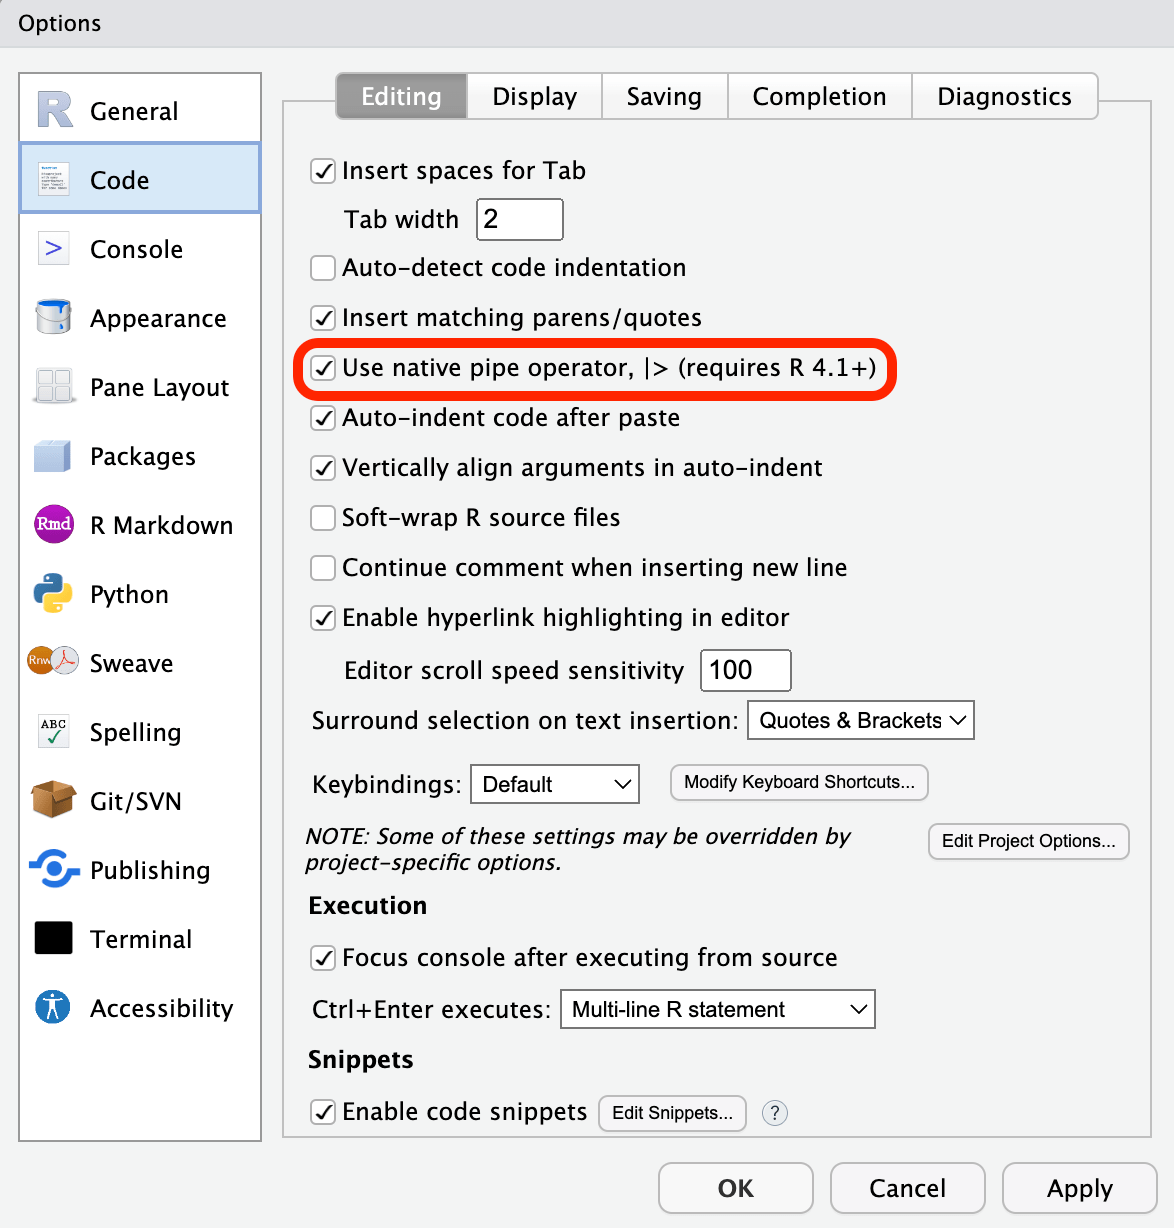Viewport: 1174px width, 1228px height.
Task: Click the Sweave sidebar icon
Action: [x=52, y=662]
